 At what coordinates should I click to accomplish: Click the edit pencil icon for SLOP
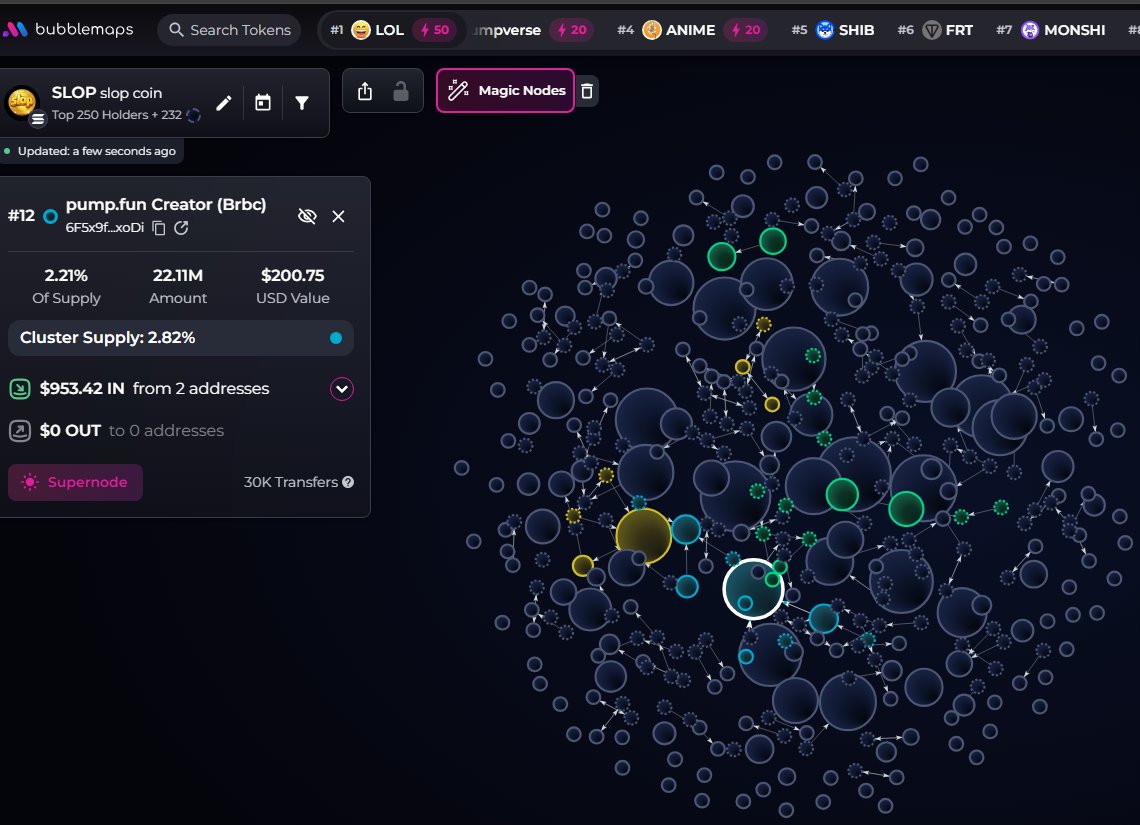224,103
